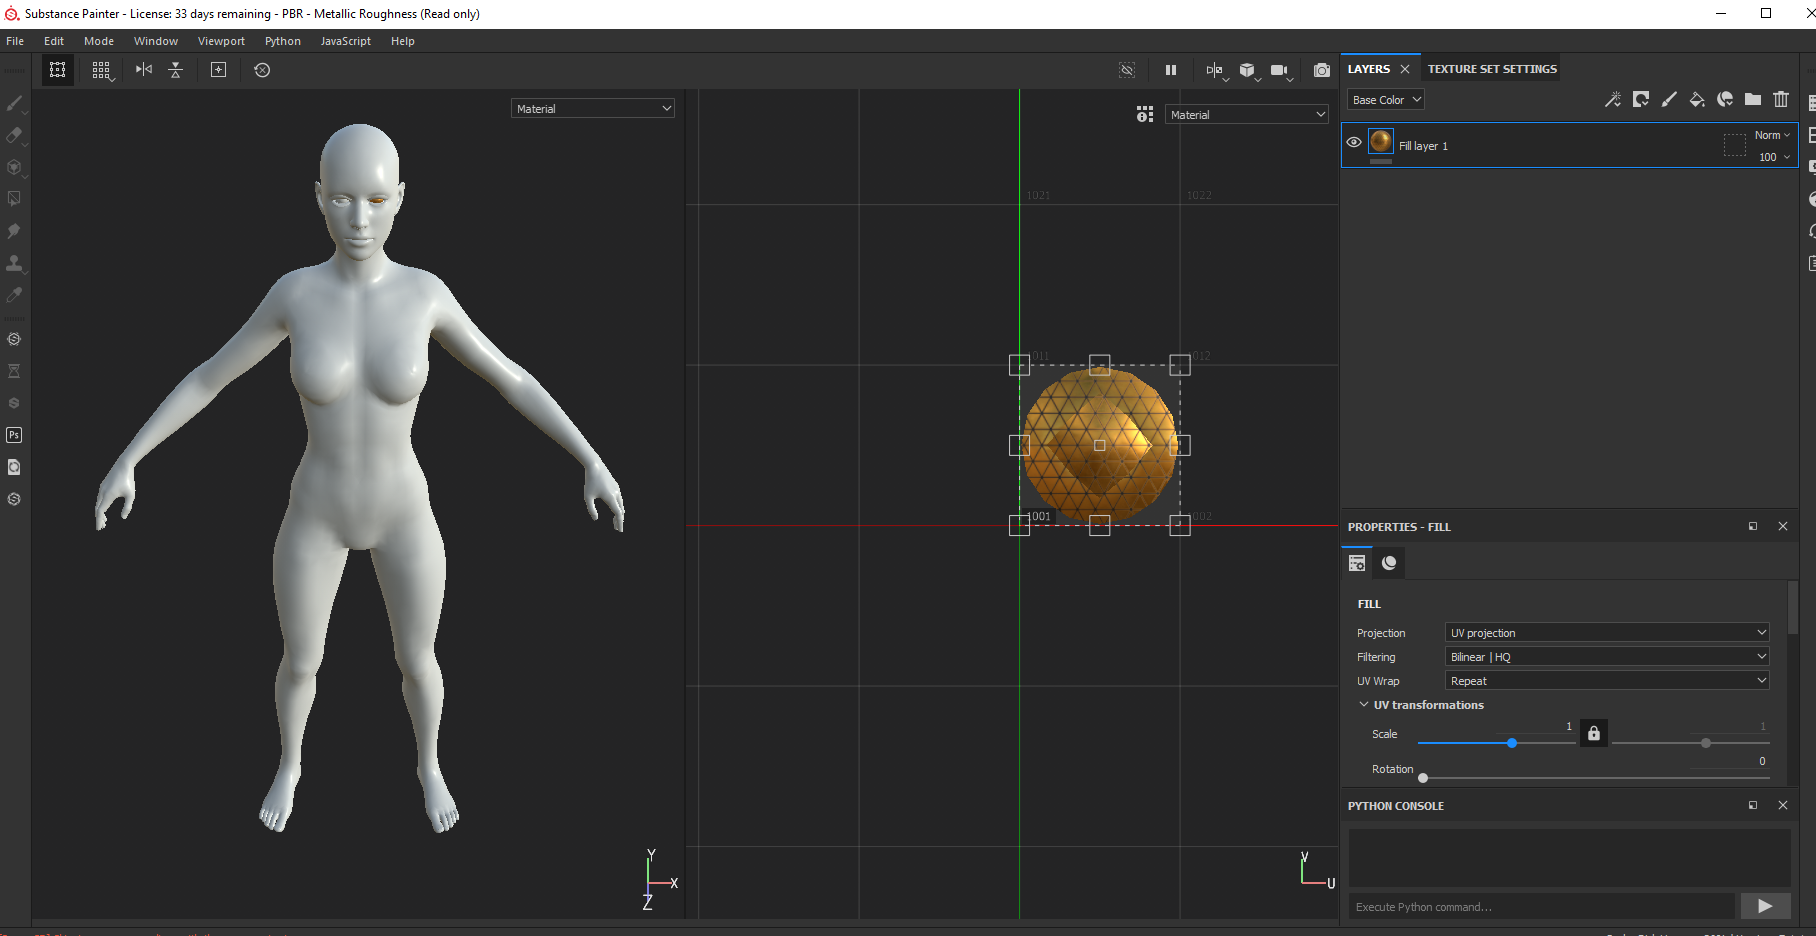Viewport: 1816px width, 936px height.
Task: Run the Python command play button
Action: pyautogui.click(x=1765, y=906)
